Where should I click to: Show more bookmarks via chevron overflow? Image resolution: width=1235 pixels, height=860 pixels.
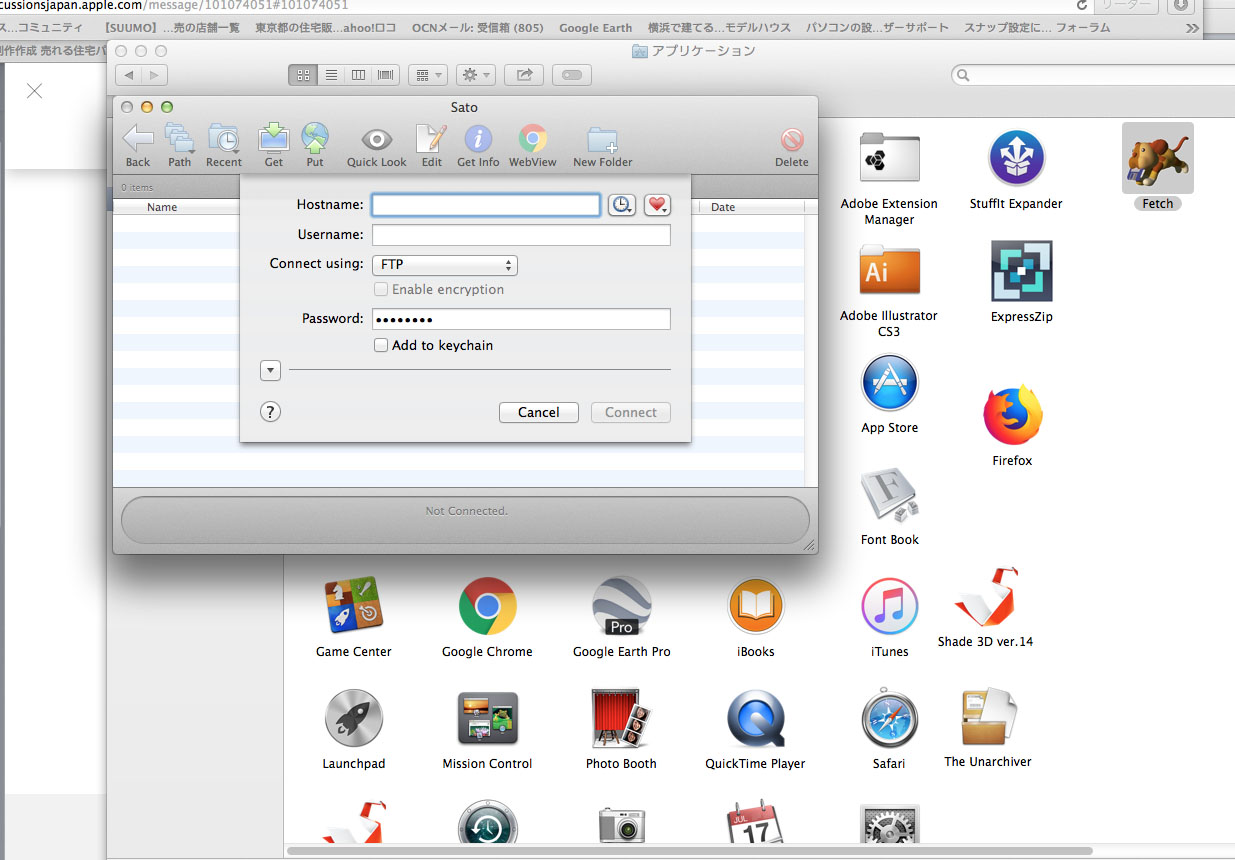[x=1192, y=28]
